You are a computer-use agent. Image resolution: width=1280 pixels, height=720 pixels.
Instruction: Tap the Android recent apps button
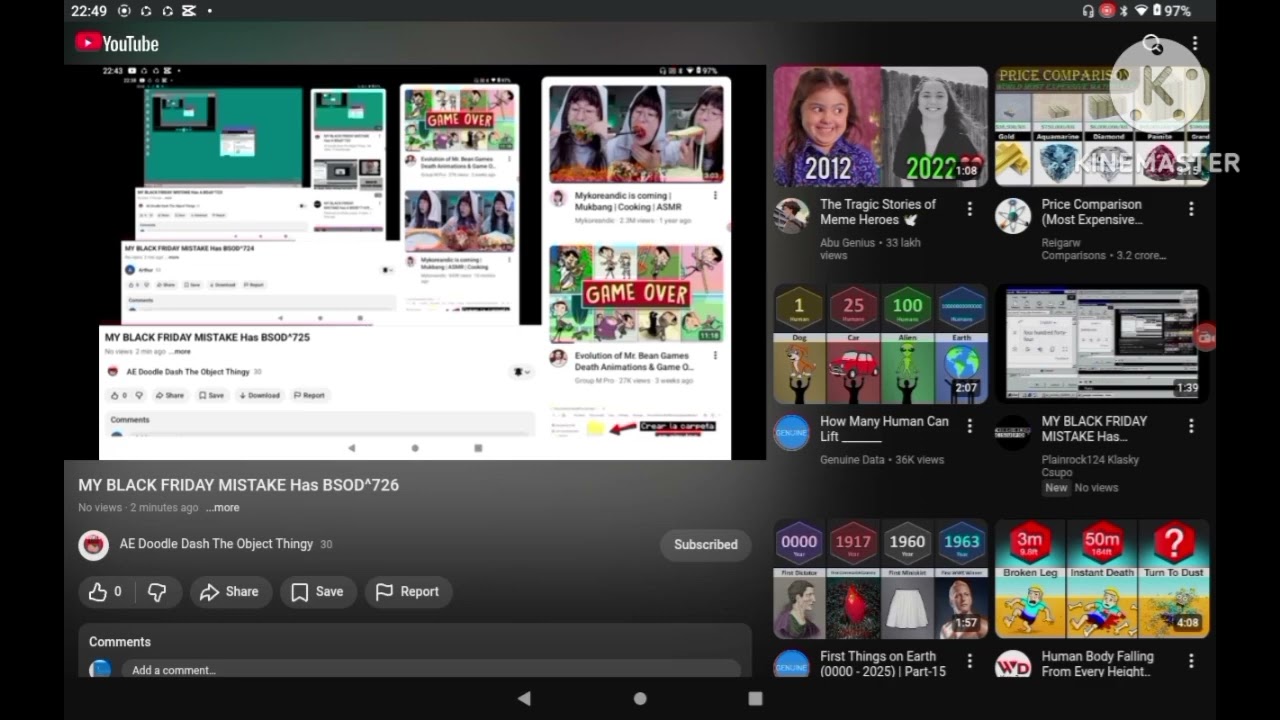coord(755,699)
